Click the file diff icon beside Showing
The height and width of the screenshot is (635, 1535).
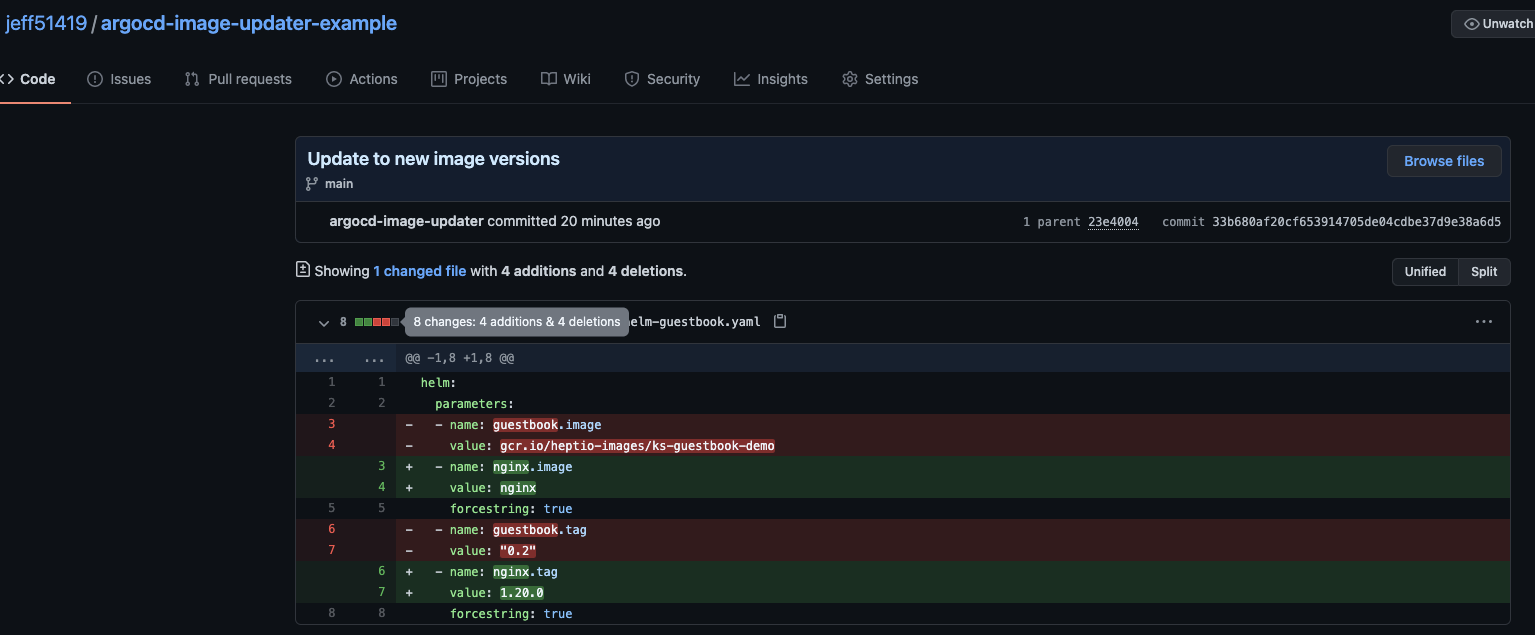(x=303, y=270)
